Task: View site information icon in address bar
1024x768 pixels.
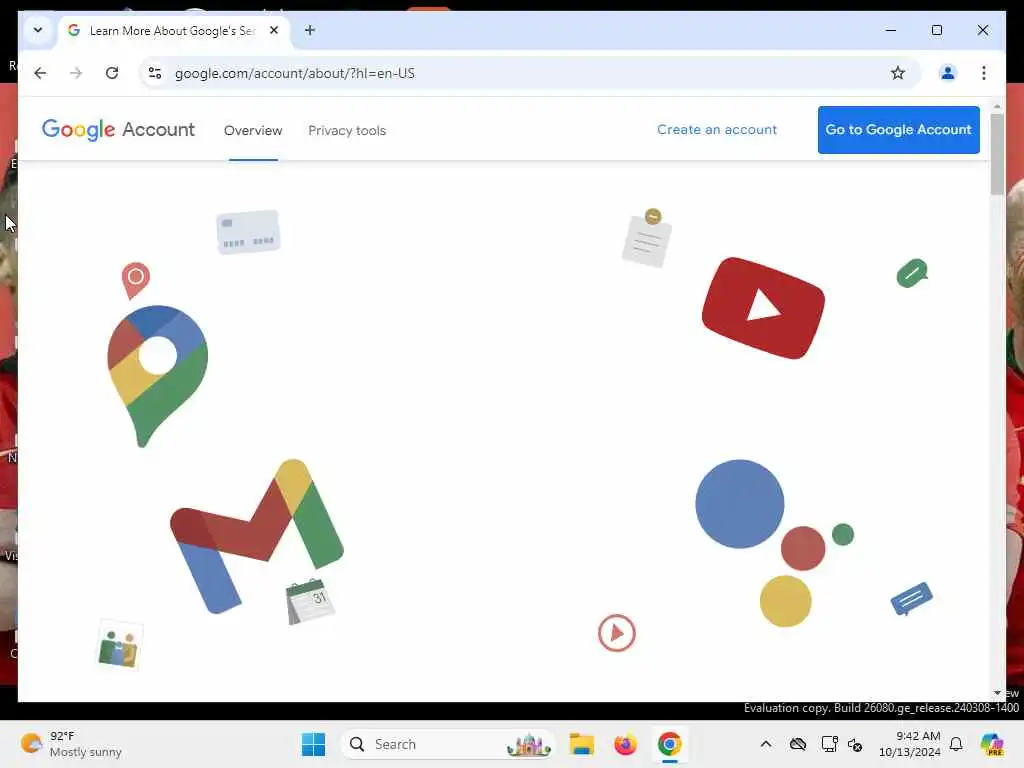Action: [155, 73]
